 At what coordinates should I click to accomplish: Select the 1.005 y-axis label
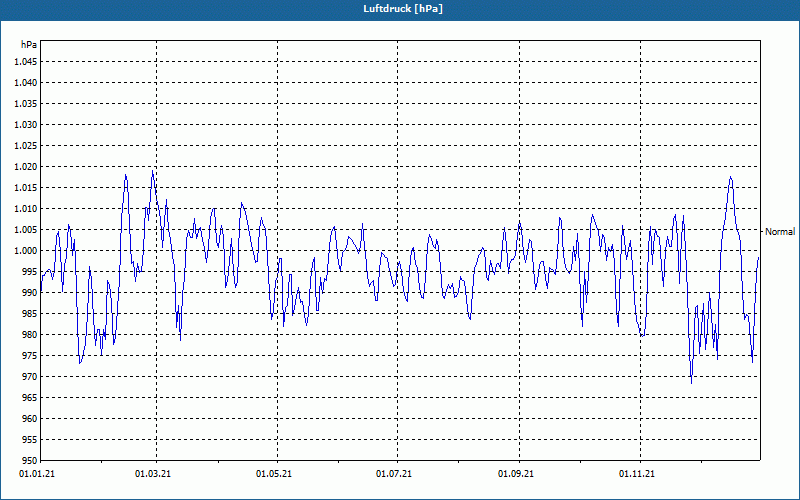click(26, 230)
